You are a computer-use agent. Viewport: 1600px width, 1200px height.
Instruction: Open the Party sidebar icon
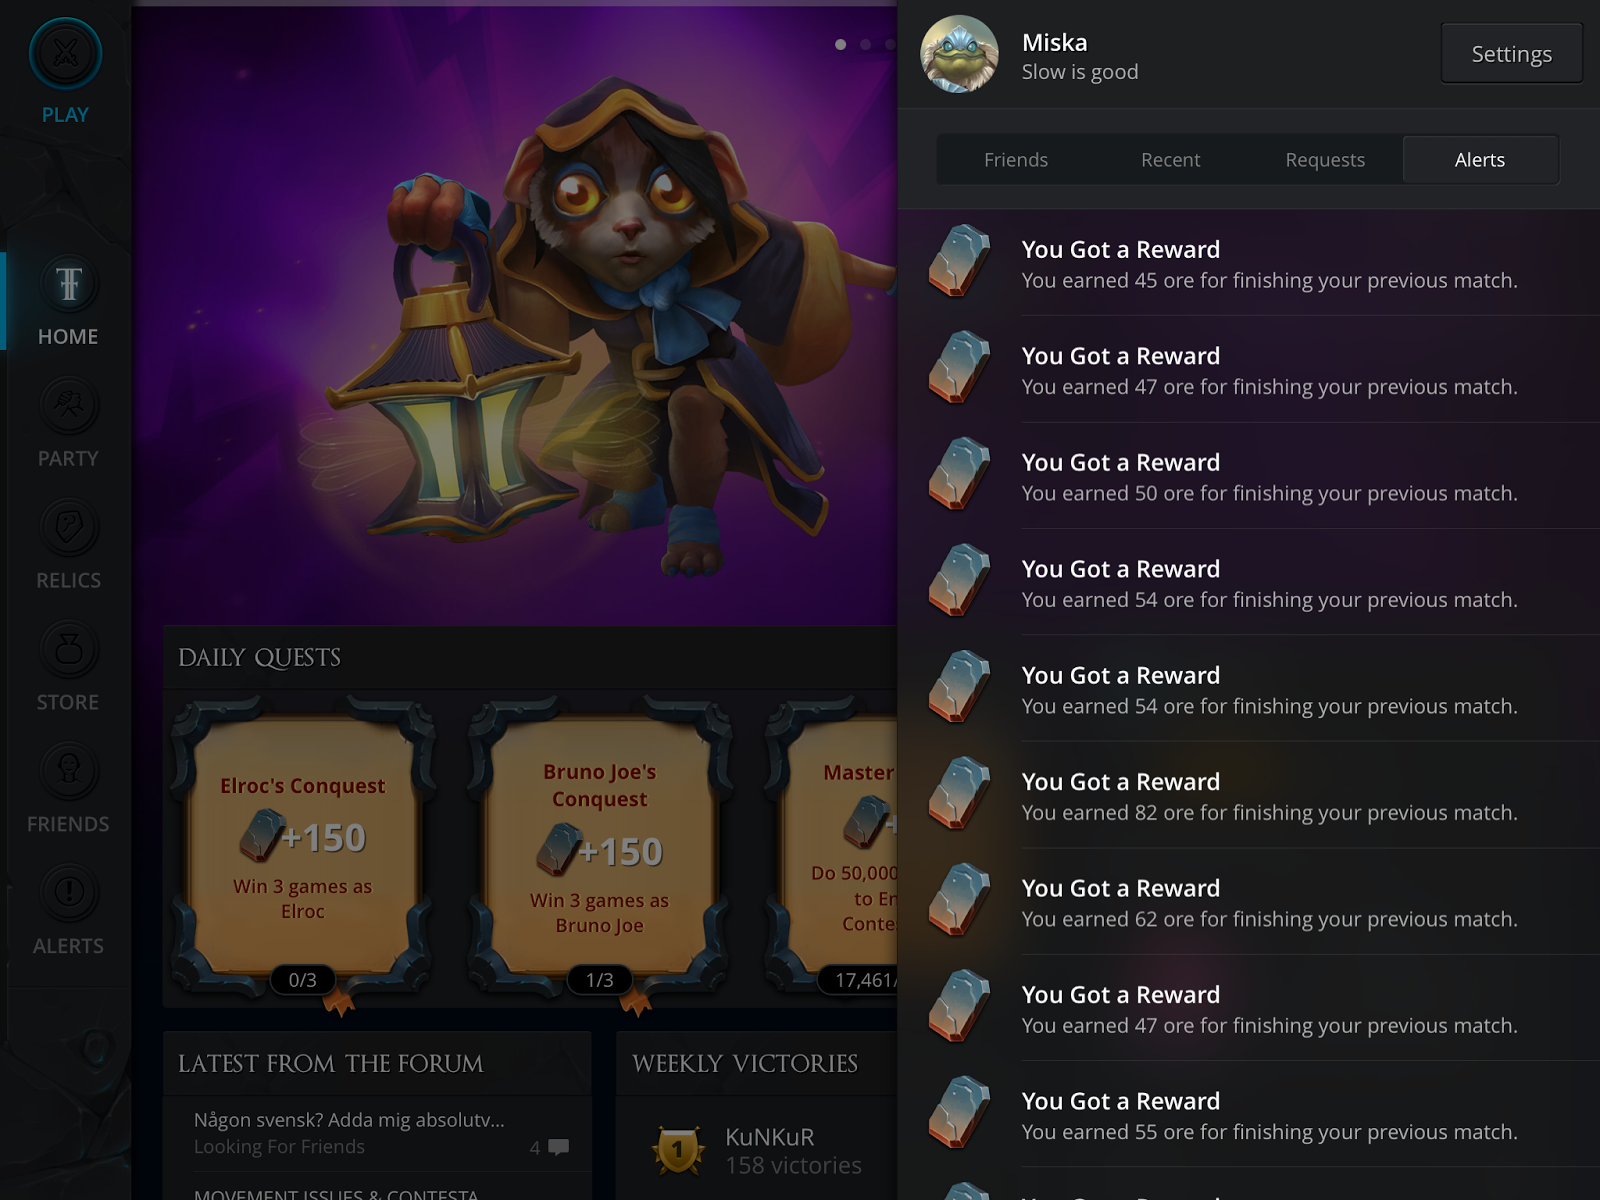68,406
